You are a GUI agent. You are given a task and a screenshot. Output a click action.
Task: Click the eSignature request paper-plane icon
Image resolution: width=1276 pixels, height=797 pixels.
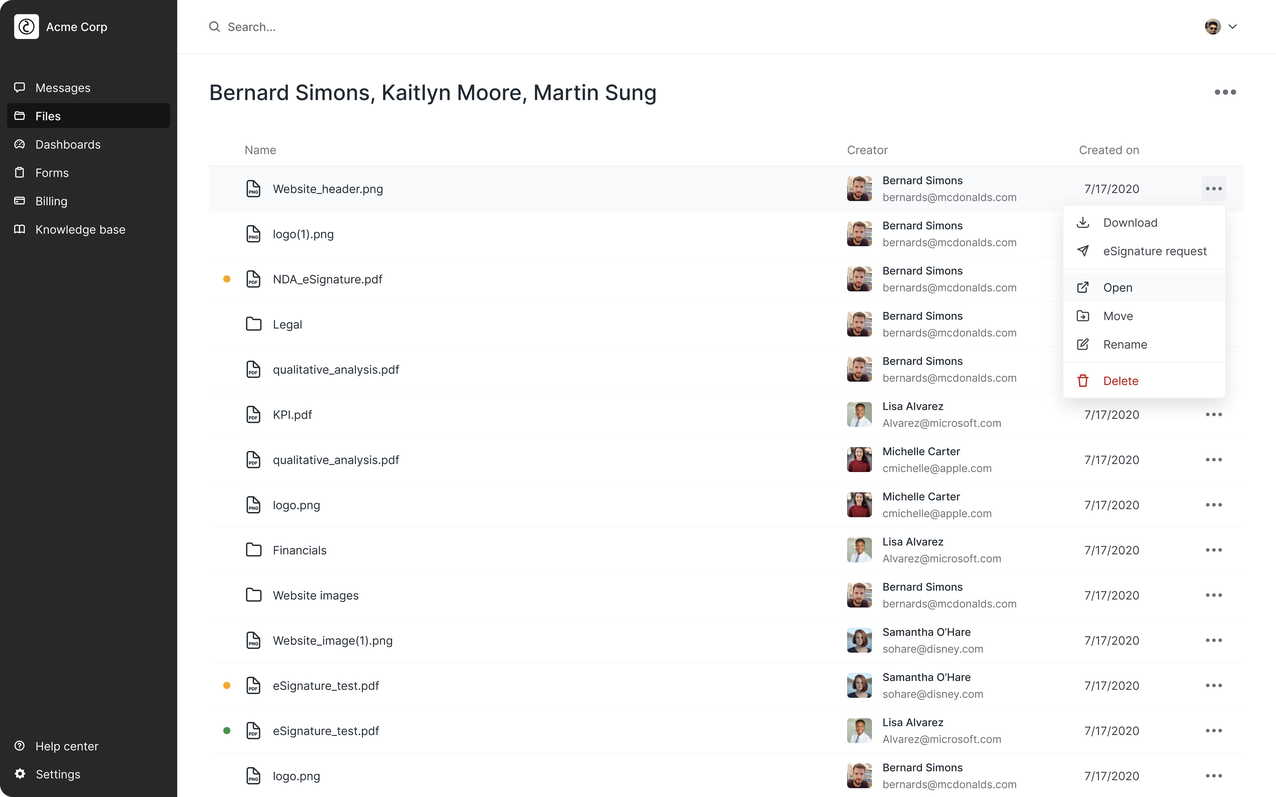coord(1083,251)
